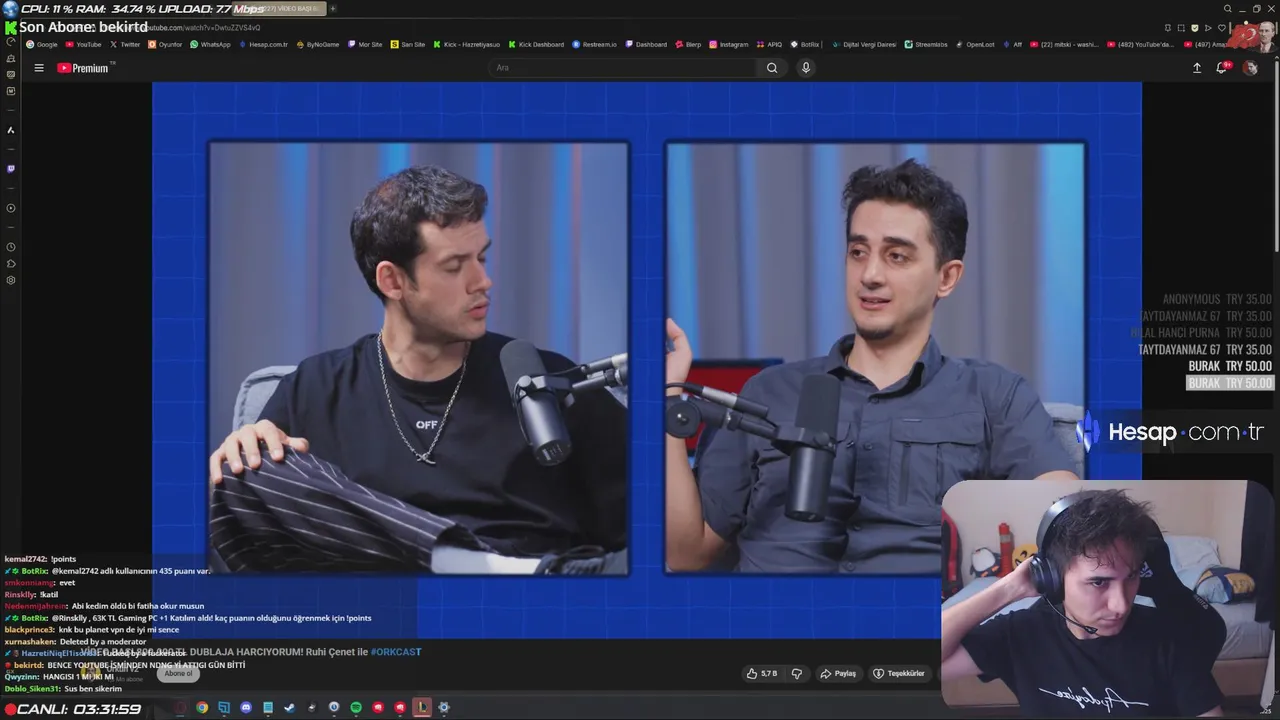
Task: Open the Streamlabs bookmark
Action: coord(926,44)
